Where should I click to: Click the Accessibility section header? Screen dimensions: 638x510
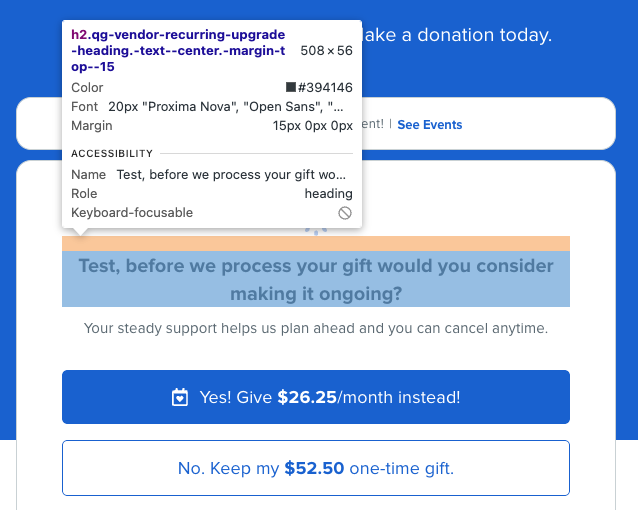click(112, 153)
